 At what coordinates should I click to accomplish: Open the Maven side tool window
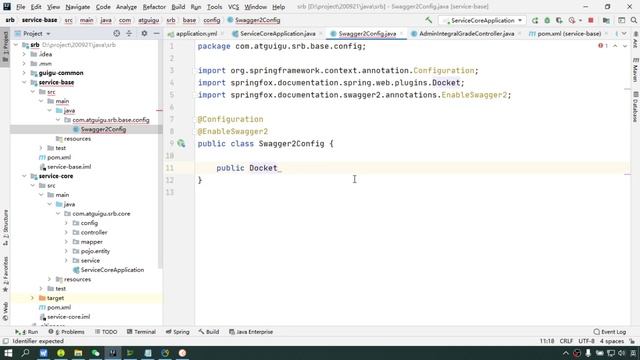coord(636,70)
